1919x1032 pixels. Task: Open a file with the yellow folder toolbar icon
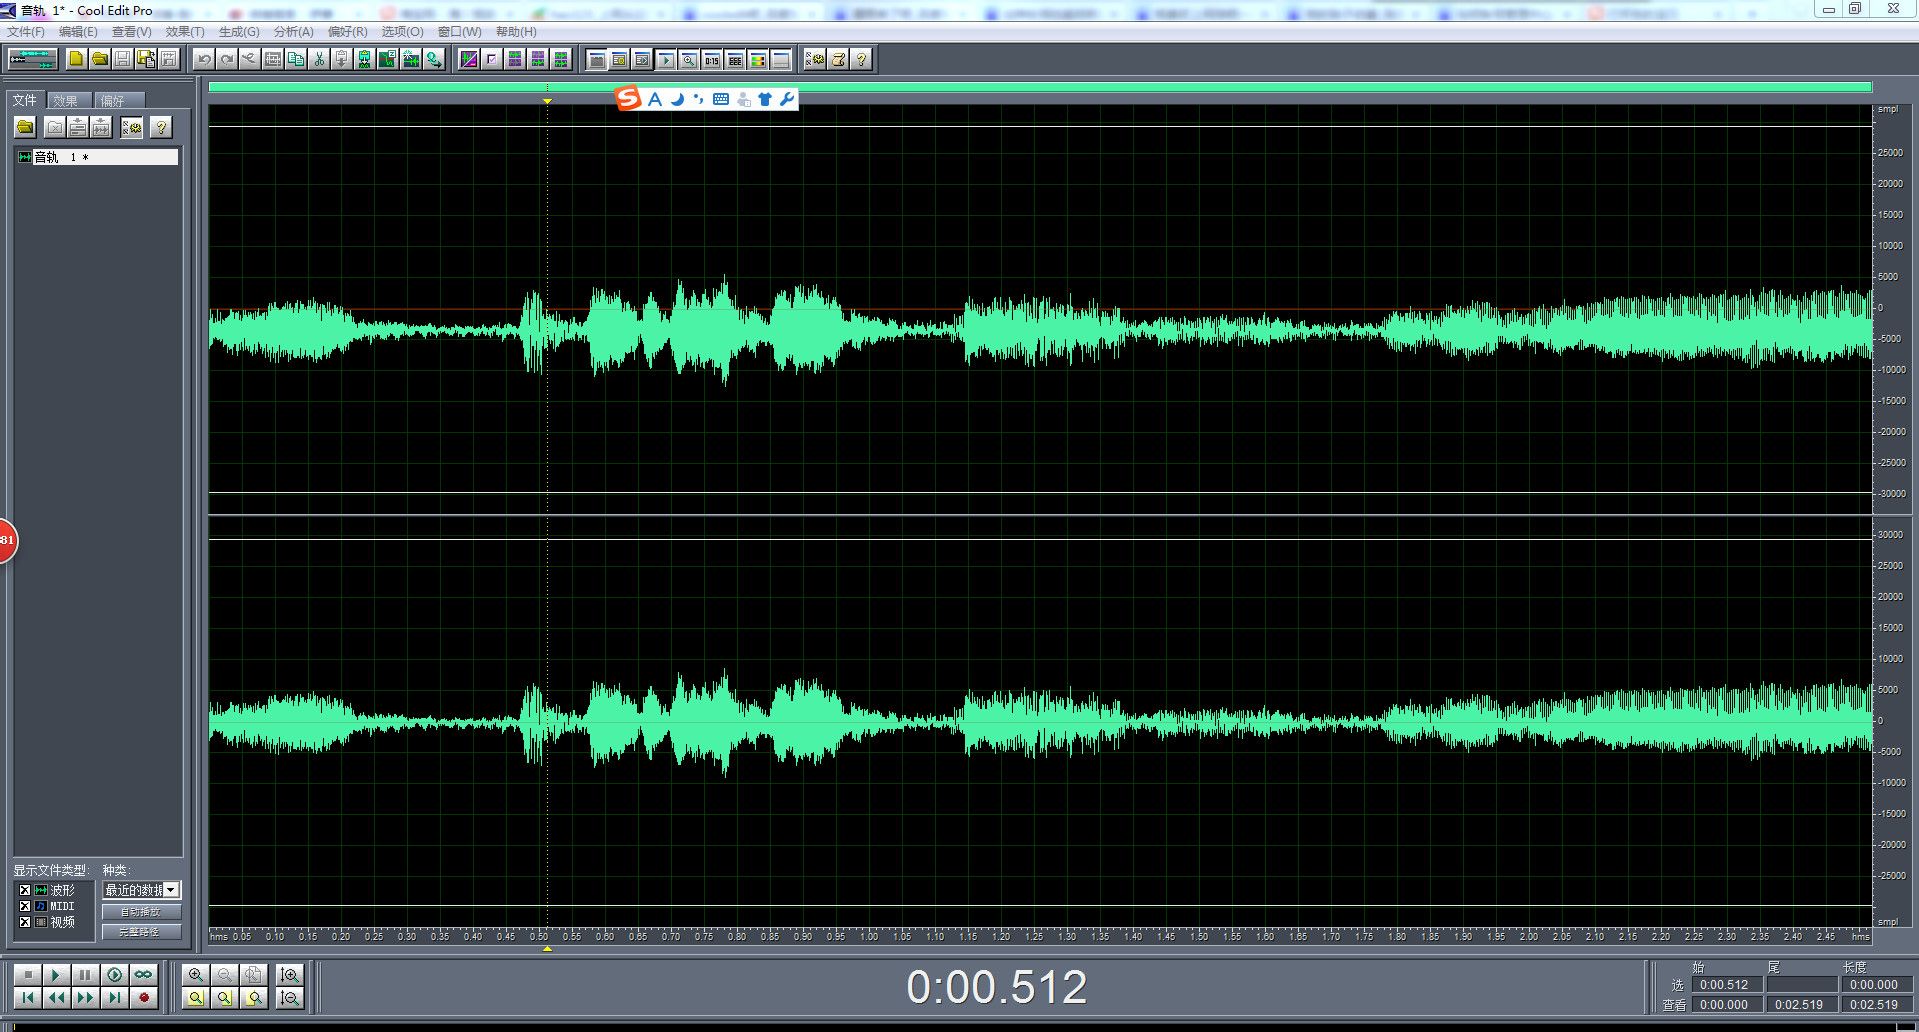click(99, 59)
